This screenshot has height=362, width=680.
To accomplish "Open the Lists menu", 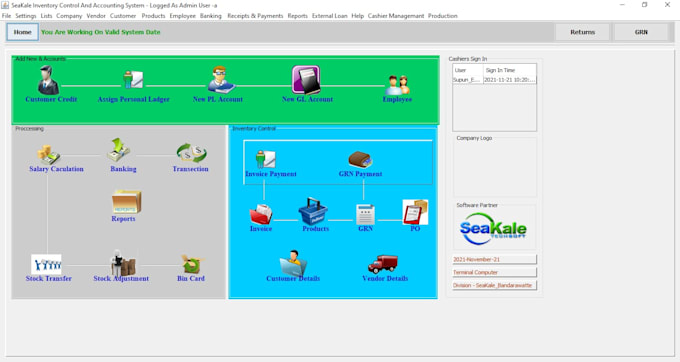I will pos(46,16).
